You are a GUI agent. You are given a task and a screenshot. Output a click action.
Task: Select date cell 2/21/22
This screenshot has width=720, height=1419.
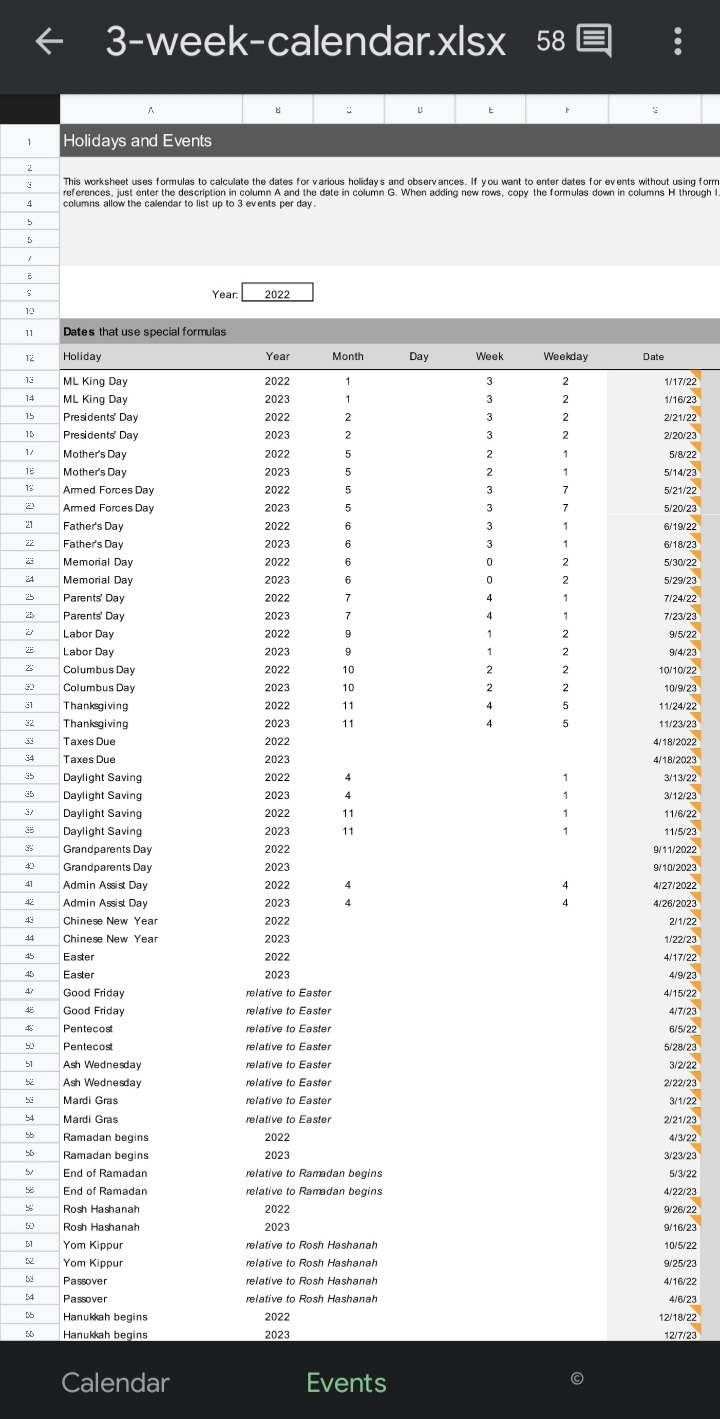[x=655, y=417]
